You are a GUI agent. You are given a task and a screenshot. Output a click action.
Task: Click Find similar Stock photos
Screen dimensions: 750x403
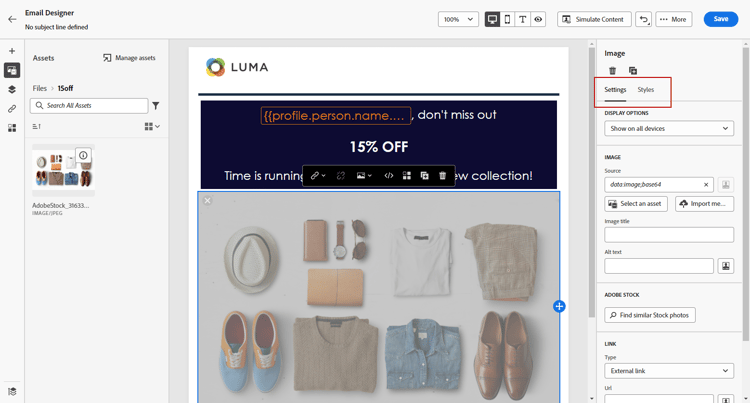pos(650,315)
